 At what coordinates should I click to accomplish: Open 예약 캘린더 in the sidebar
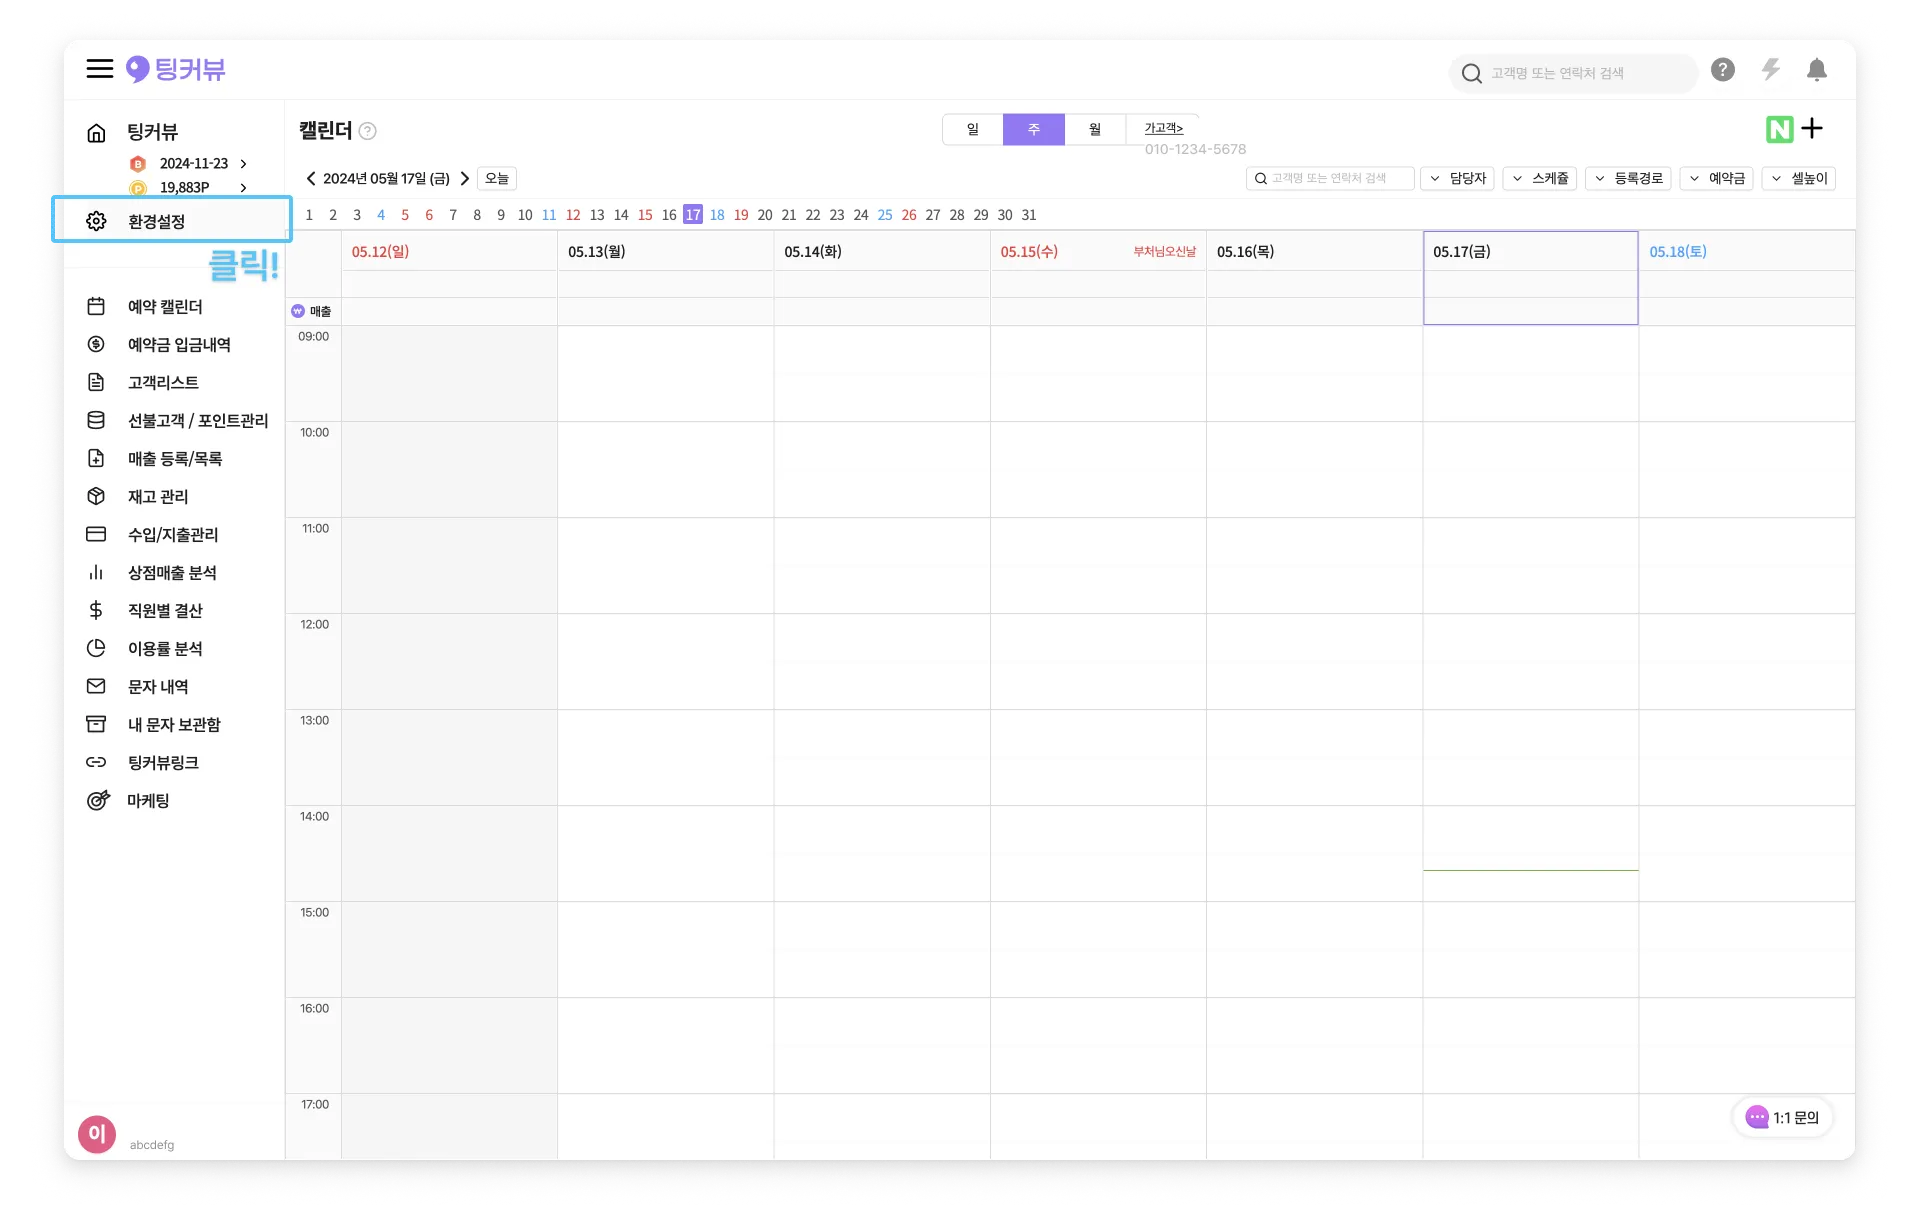point(165,307)
